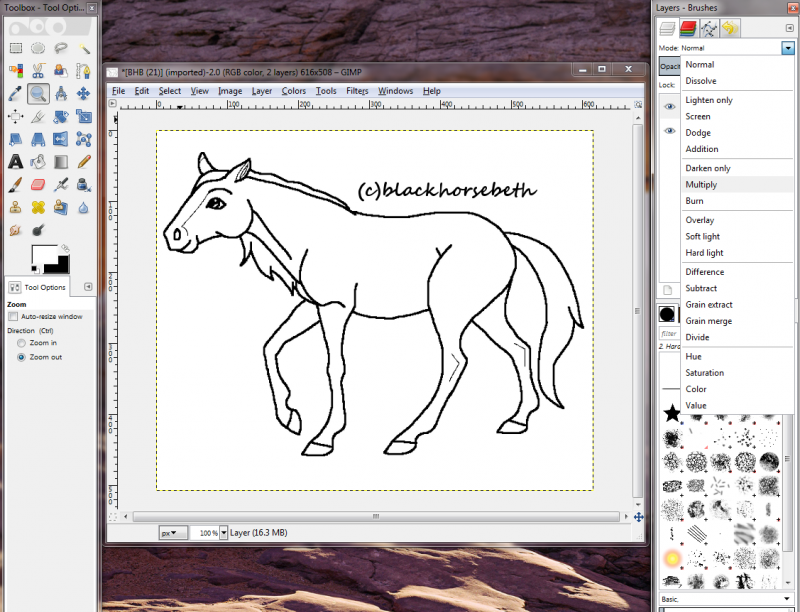
Task: Toggle visibility eye of the lower layer
Action: click(x=670, y=131)
